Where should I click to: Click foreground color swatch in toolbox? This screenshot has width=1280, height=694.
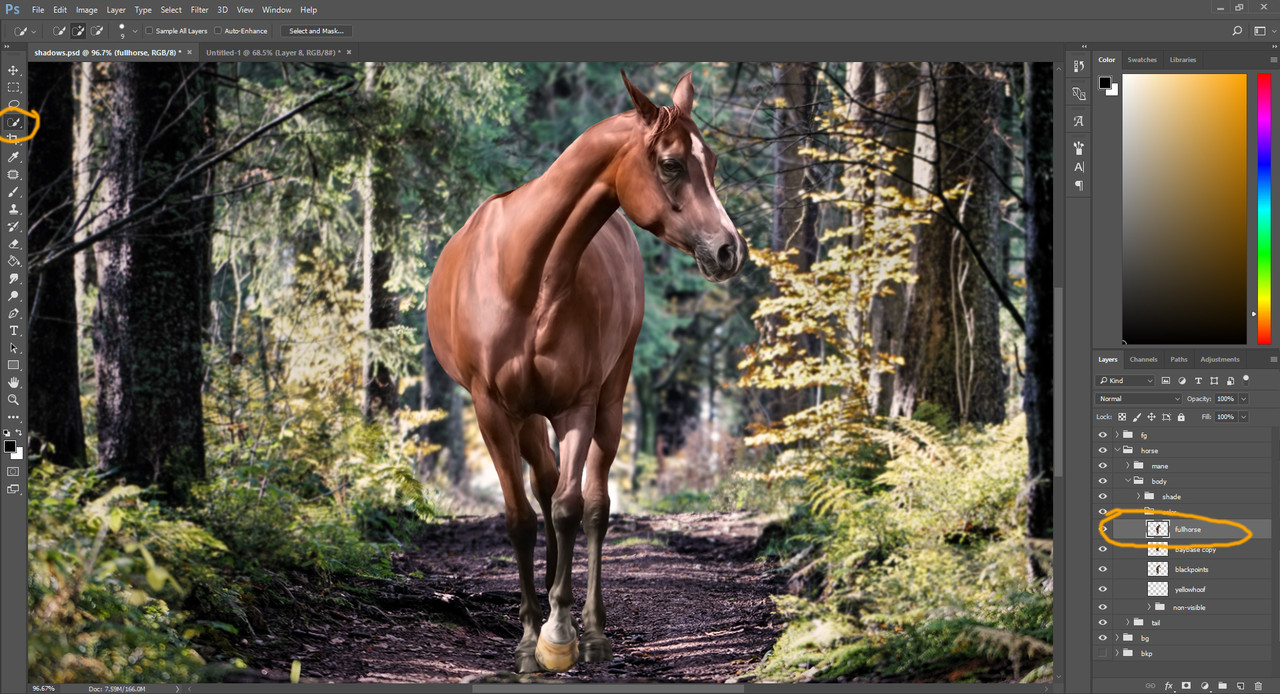pos(10,446)
